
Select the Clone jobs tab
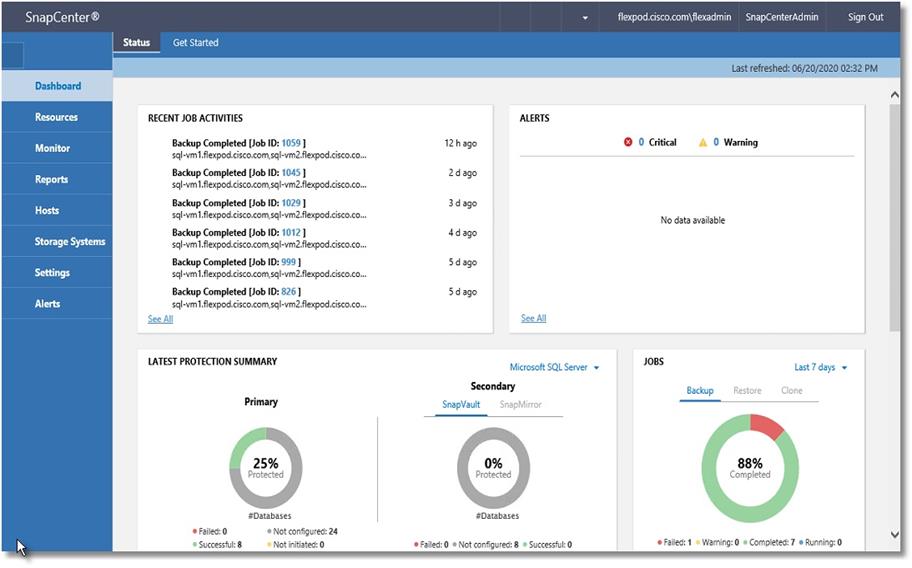coord(792,391)
